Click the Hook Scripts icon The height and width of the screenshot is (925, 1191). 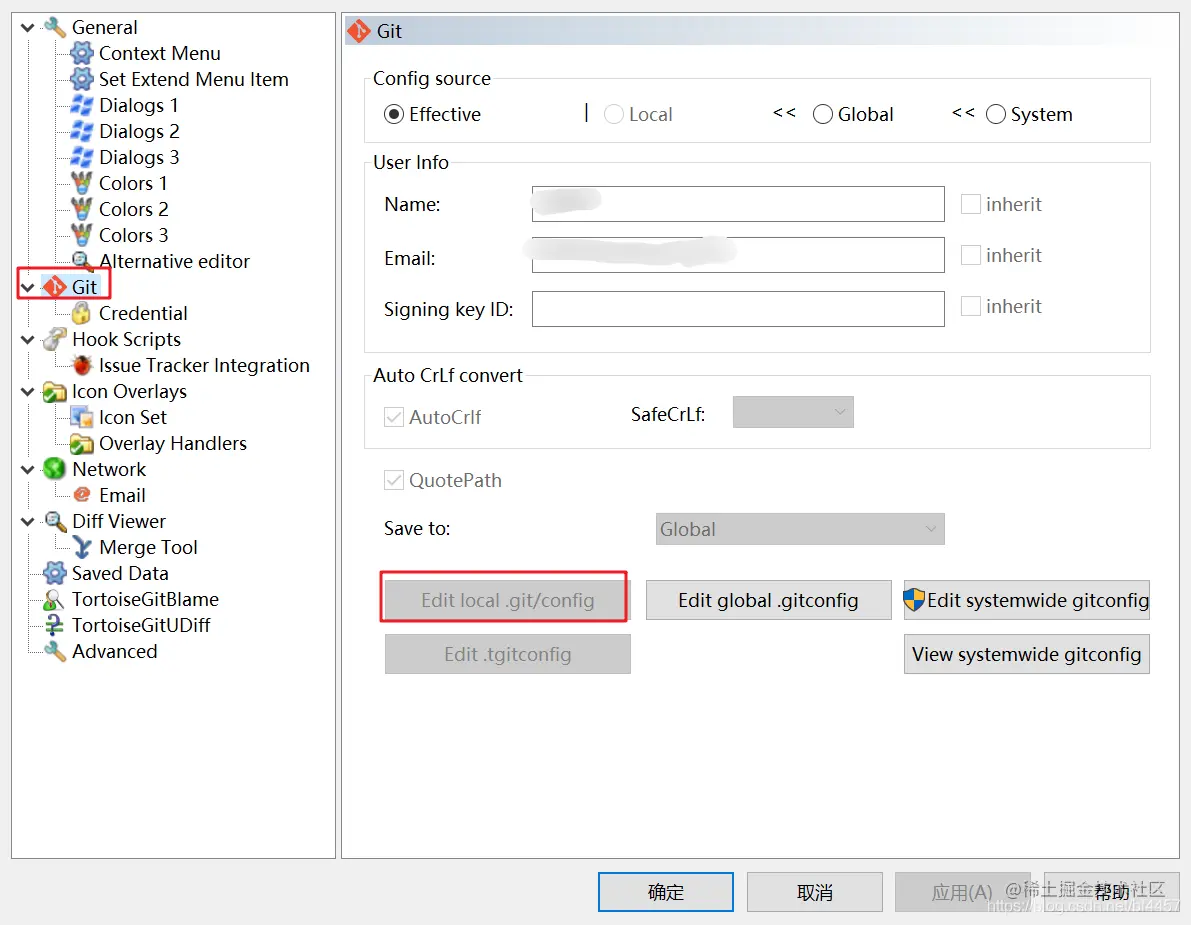tap(55, 339)
